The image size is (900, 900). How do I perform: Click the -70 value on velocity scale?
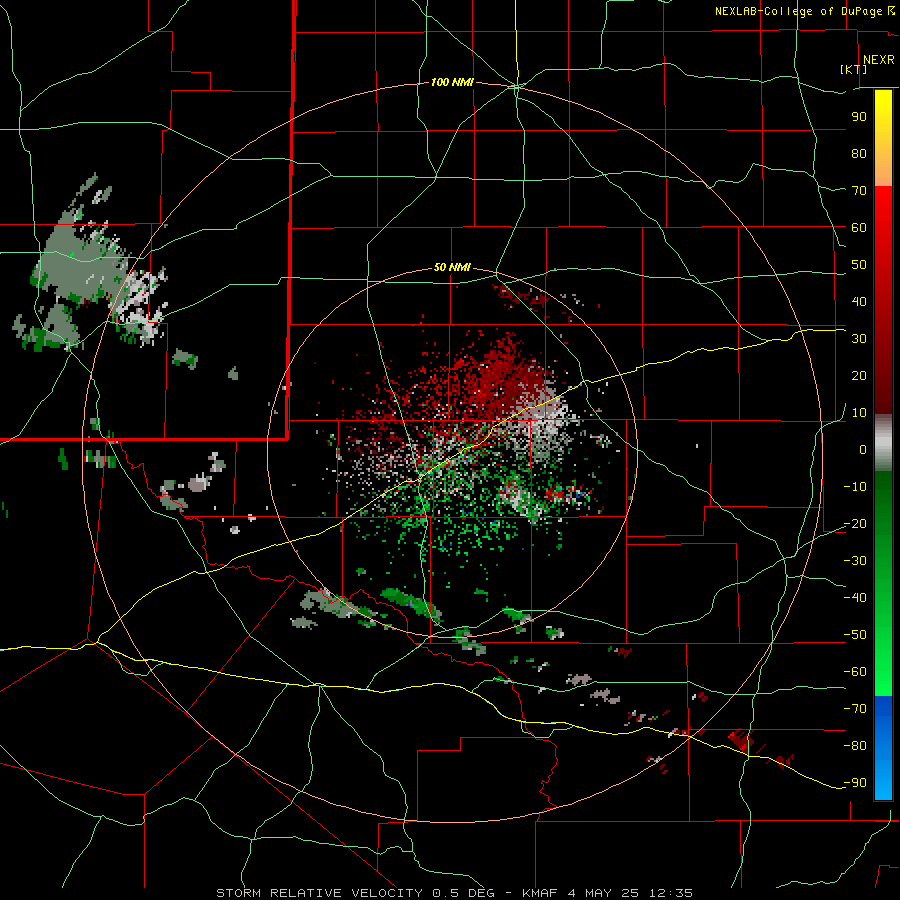[855, 709]
